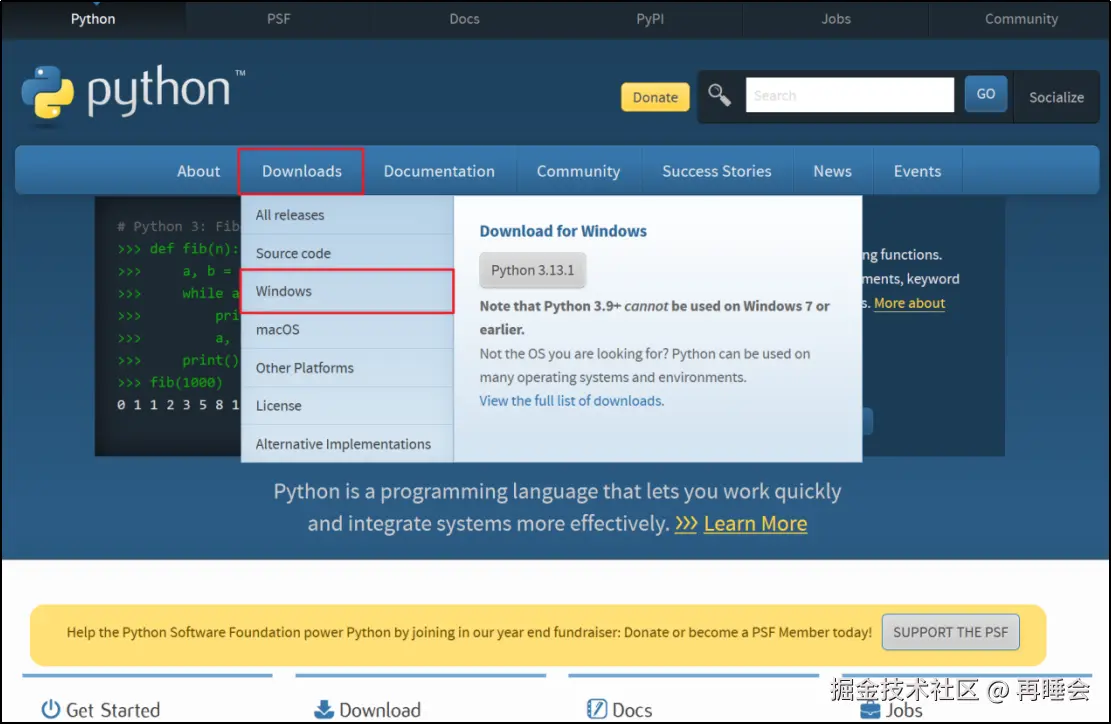The width and height of the screenshot is (1112, 725).
Task: Click the Get Started section heading
Action: tap(113, 709)
